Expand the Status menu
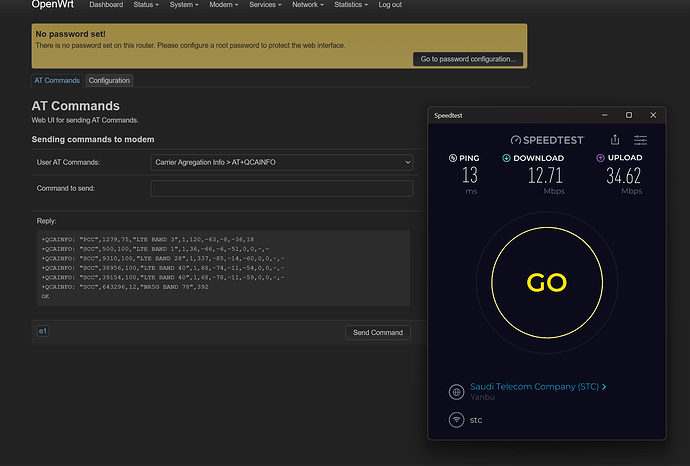 point(146,5)
